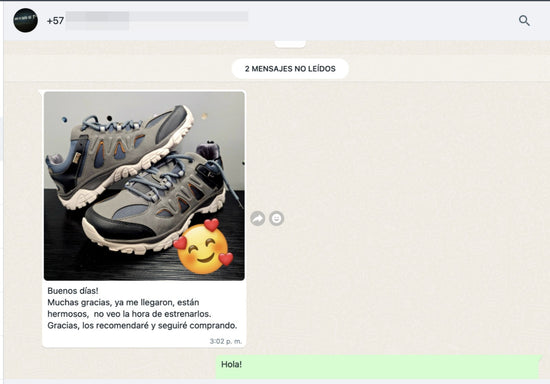Open the hiking shoes photo

144,186
